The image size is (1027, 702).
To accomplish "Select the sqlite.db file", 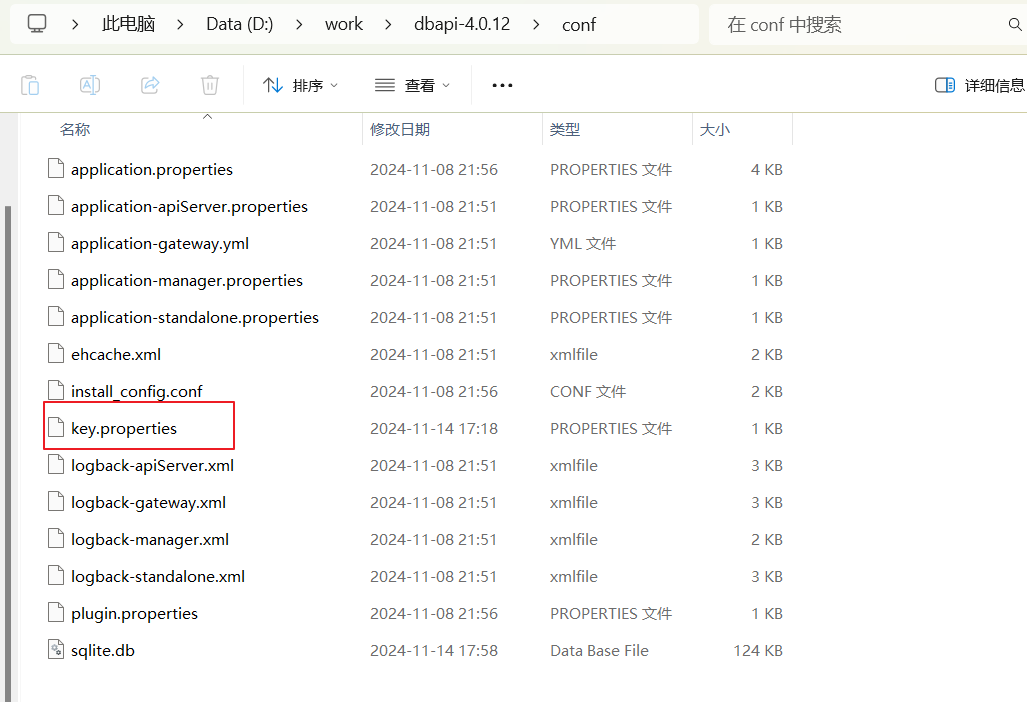I will [103, 650].
